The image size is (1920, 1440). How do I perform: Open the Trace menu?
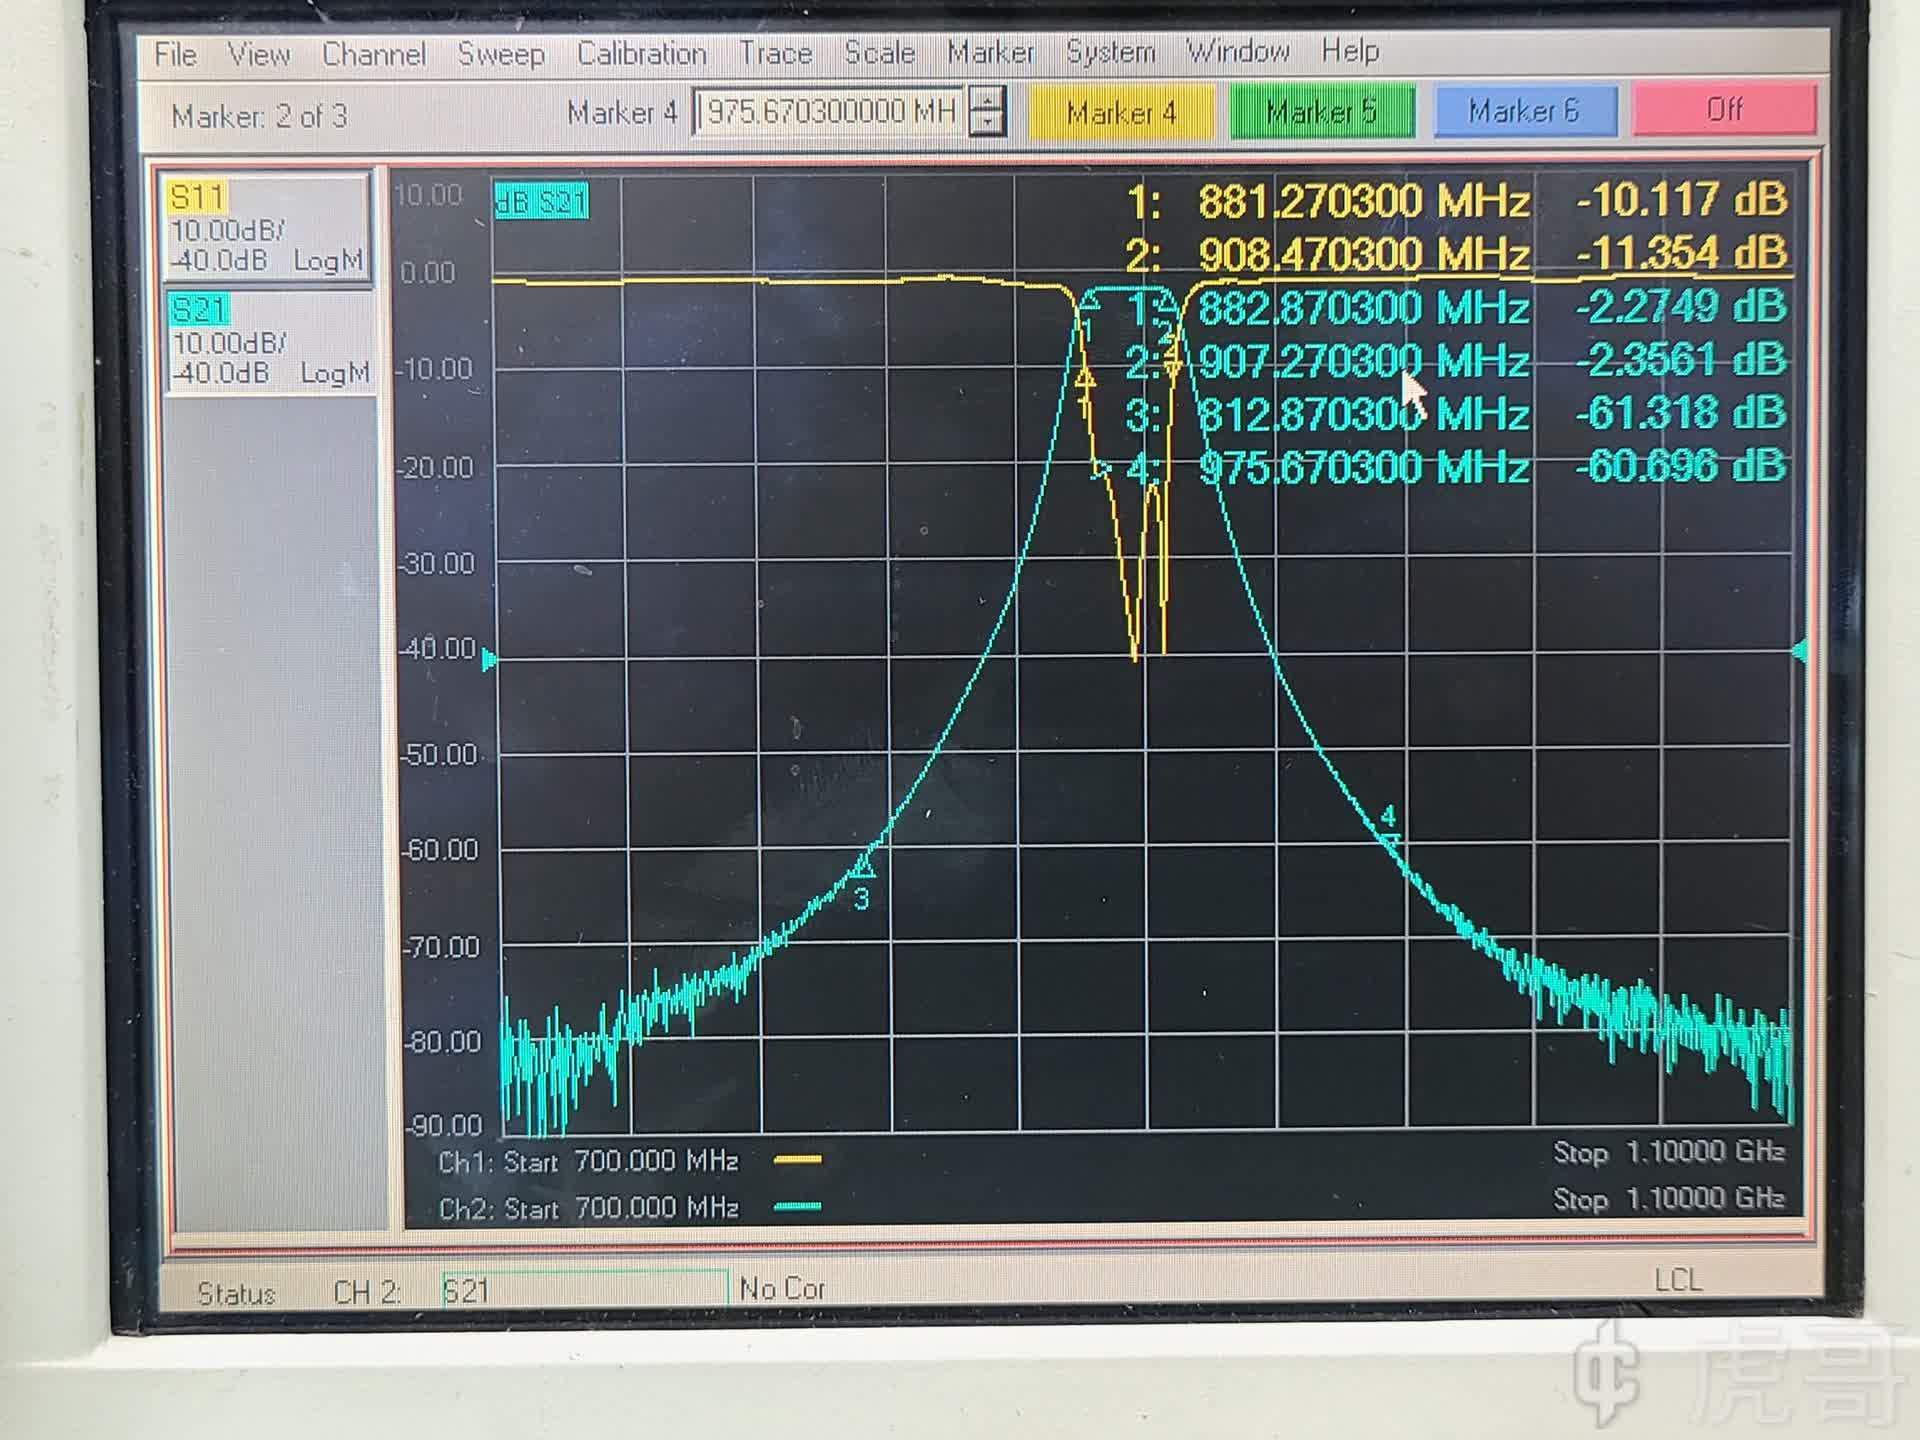pyautogui.click(x=774, y=53)
